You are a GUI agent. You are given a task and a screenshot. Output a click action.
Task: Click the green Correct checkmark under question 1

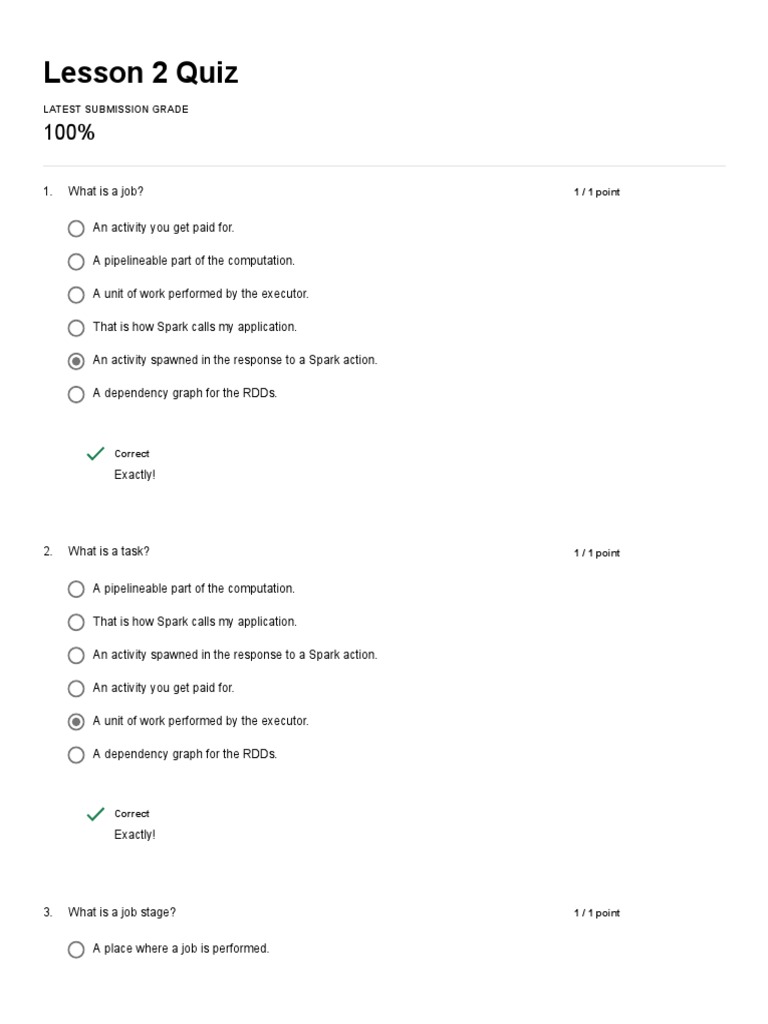(96, 454)
